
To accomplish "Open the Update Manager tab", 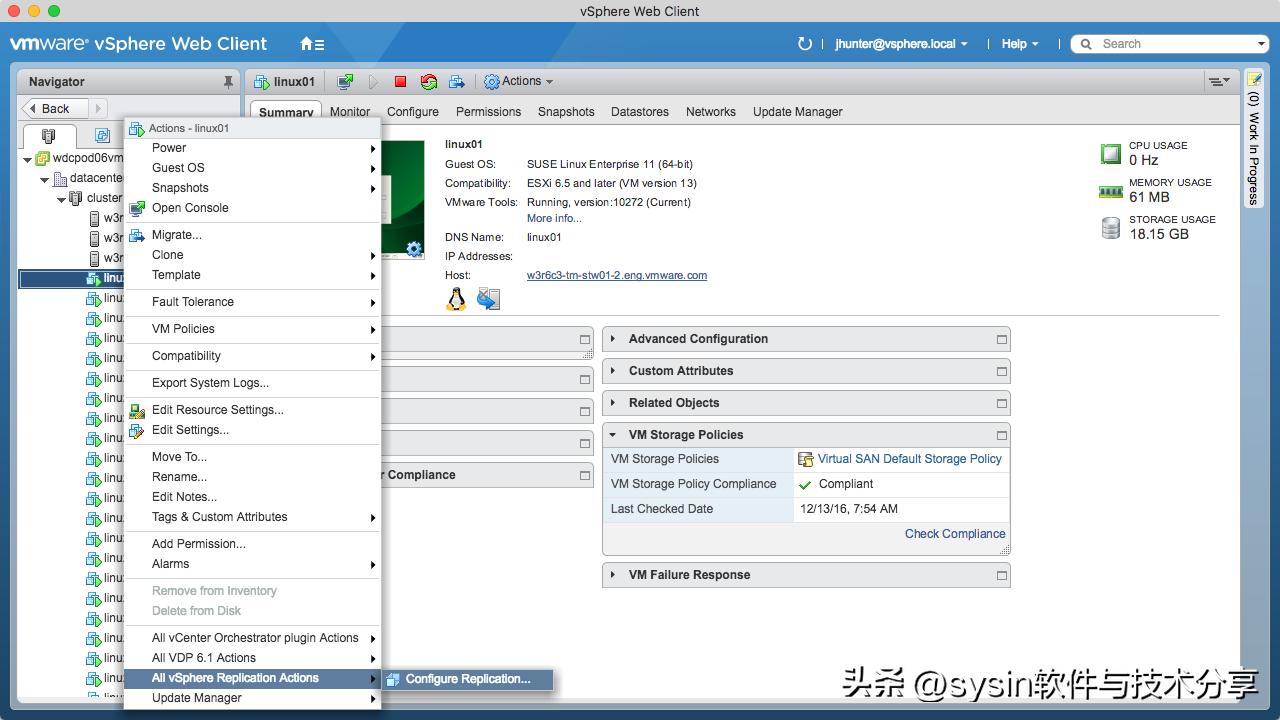I will (x=797, y=112).
